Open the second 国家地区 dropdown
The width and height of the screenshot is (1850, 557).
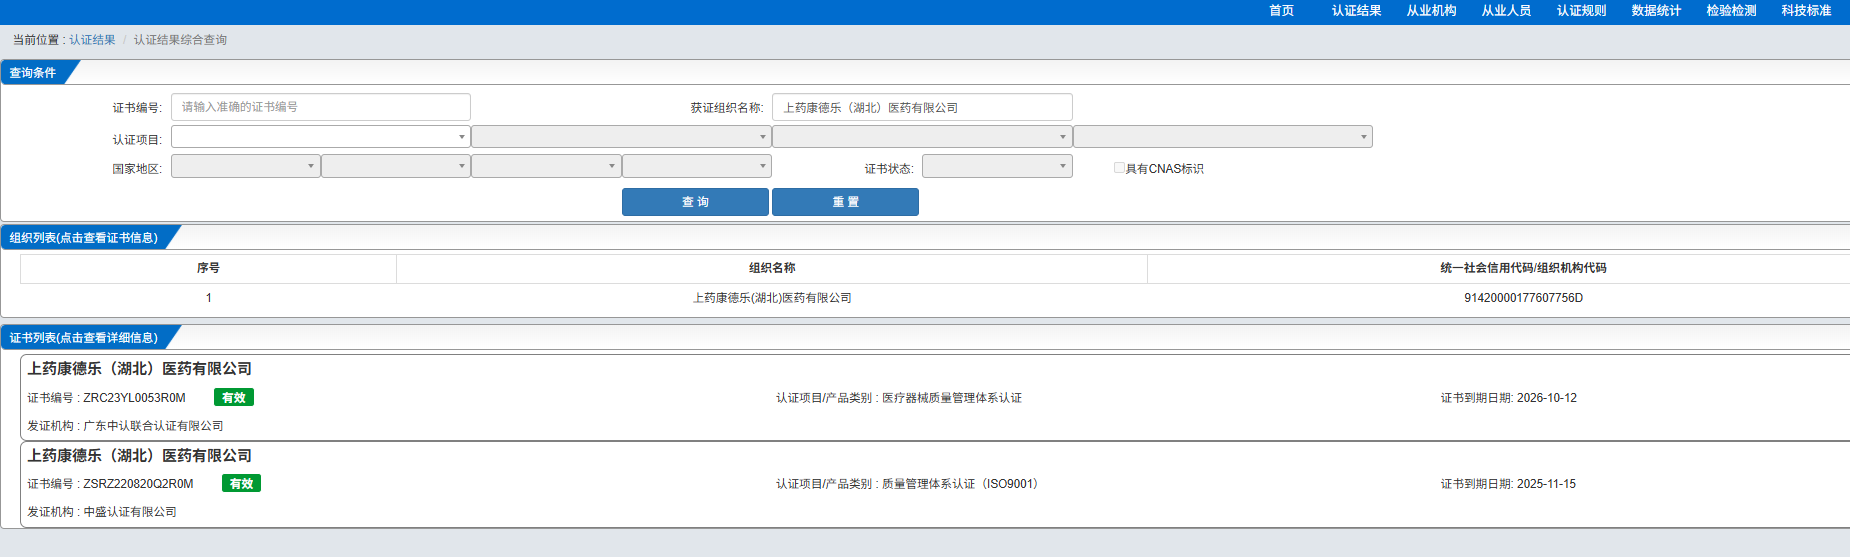click(x=396, y=166)
